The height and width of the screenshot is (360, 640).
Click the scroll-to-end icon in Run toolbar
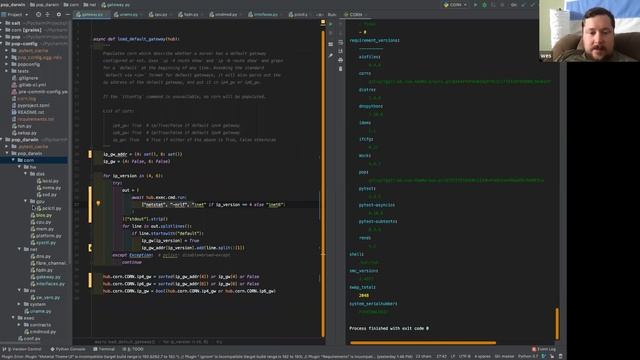[340, 51]
